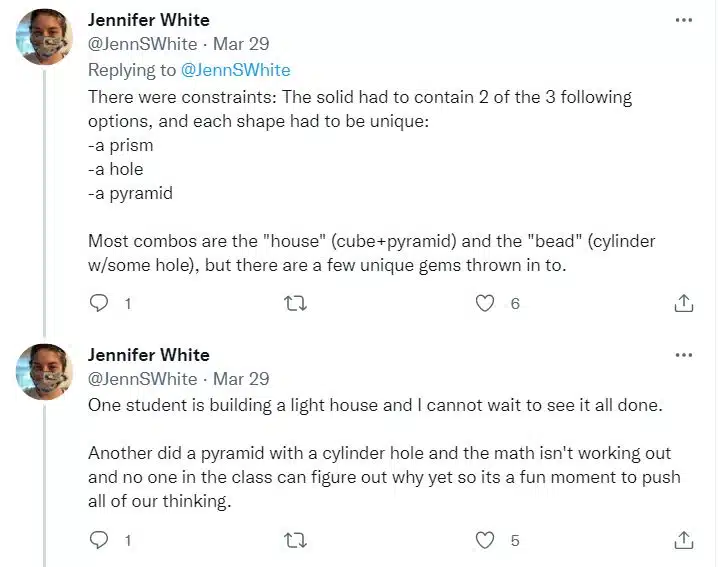Image resolution: width=718 pixels, height=567 pixels.
Task: Retweet the first tweet about constraints
Action: point(295,303)
